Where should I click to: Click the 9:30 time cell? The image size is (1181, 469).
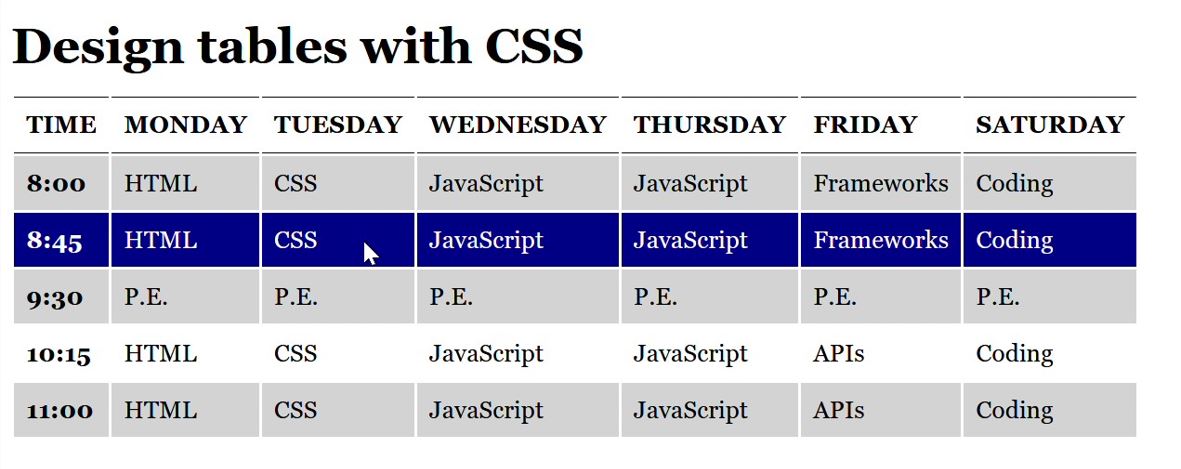tap(56, 298)
